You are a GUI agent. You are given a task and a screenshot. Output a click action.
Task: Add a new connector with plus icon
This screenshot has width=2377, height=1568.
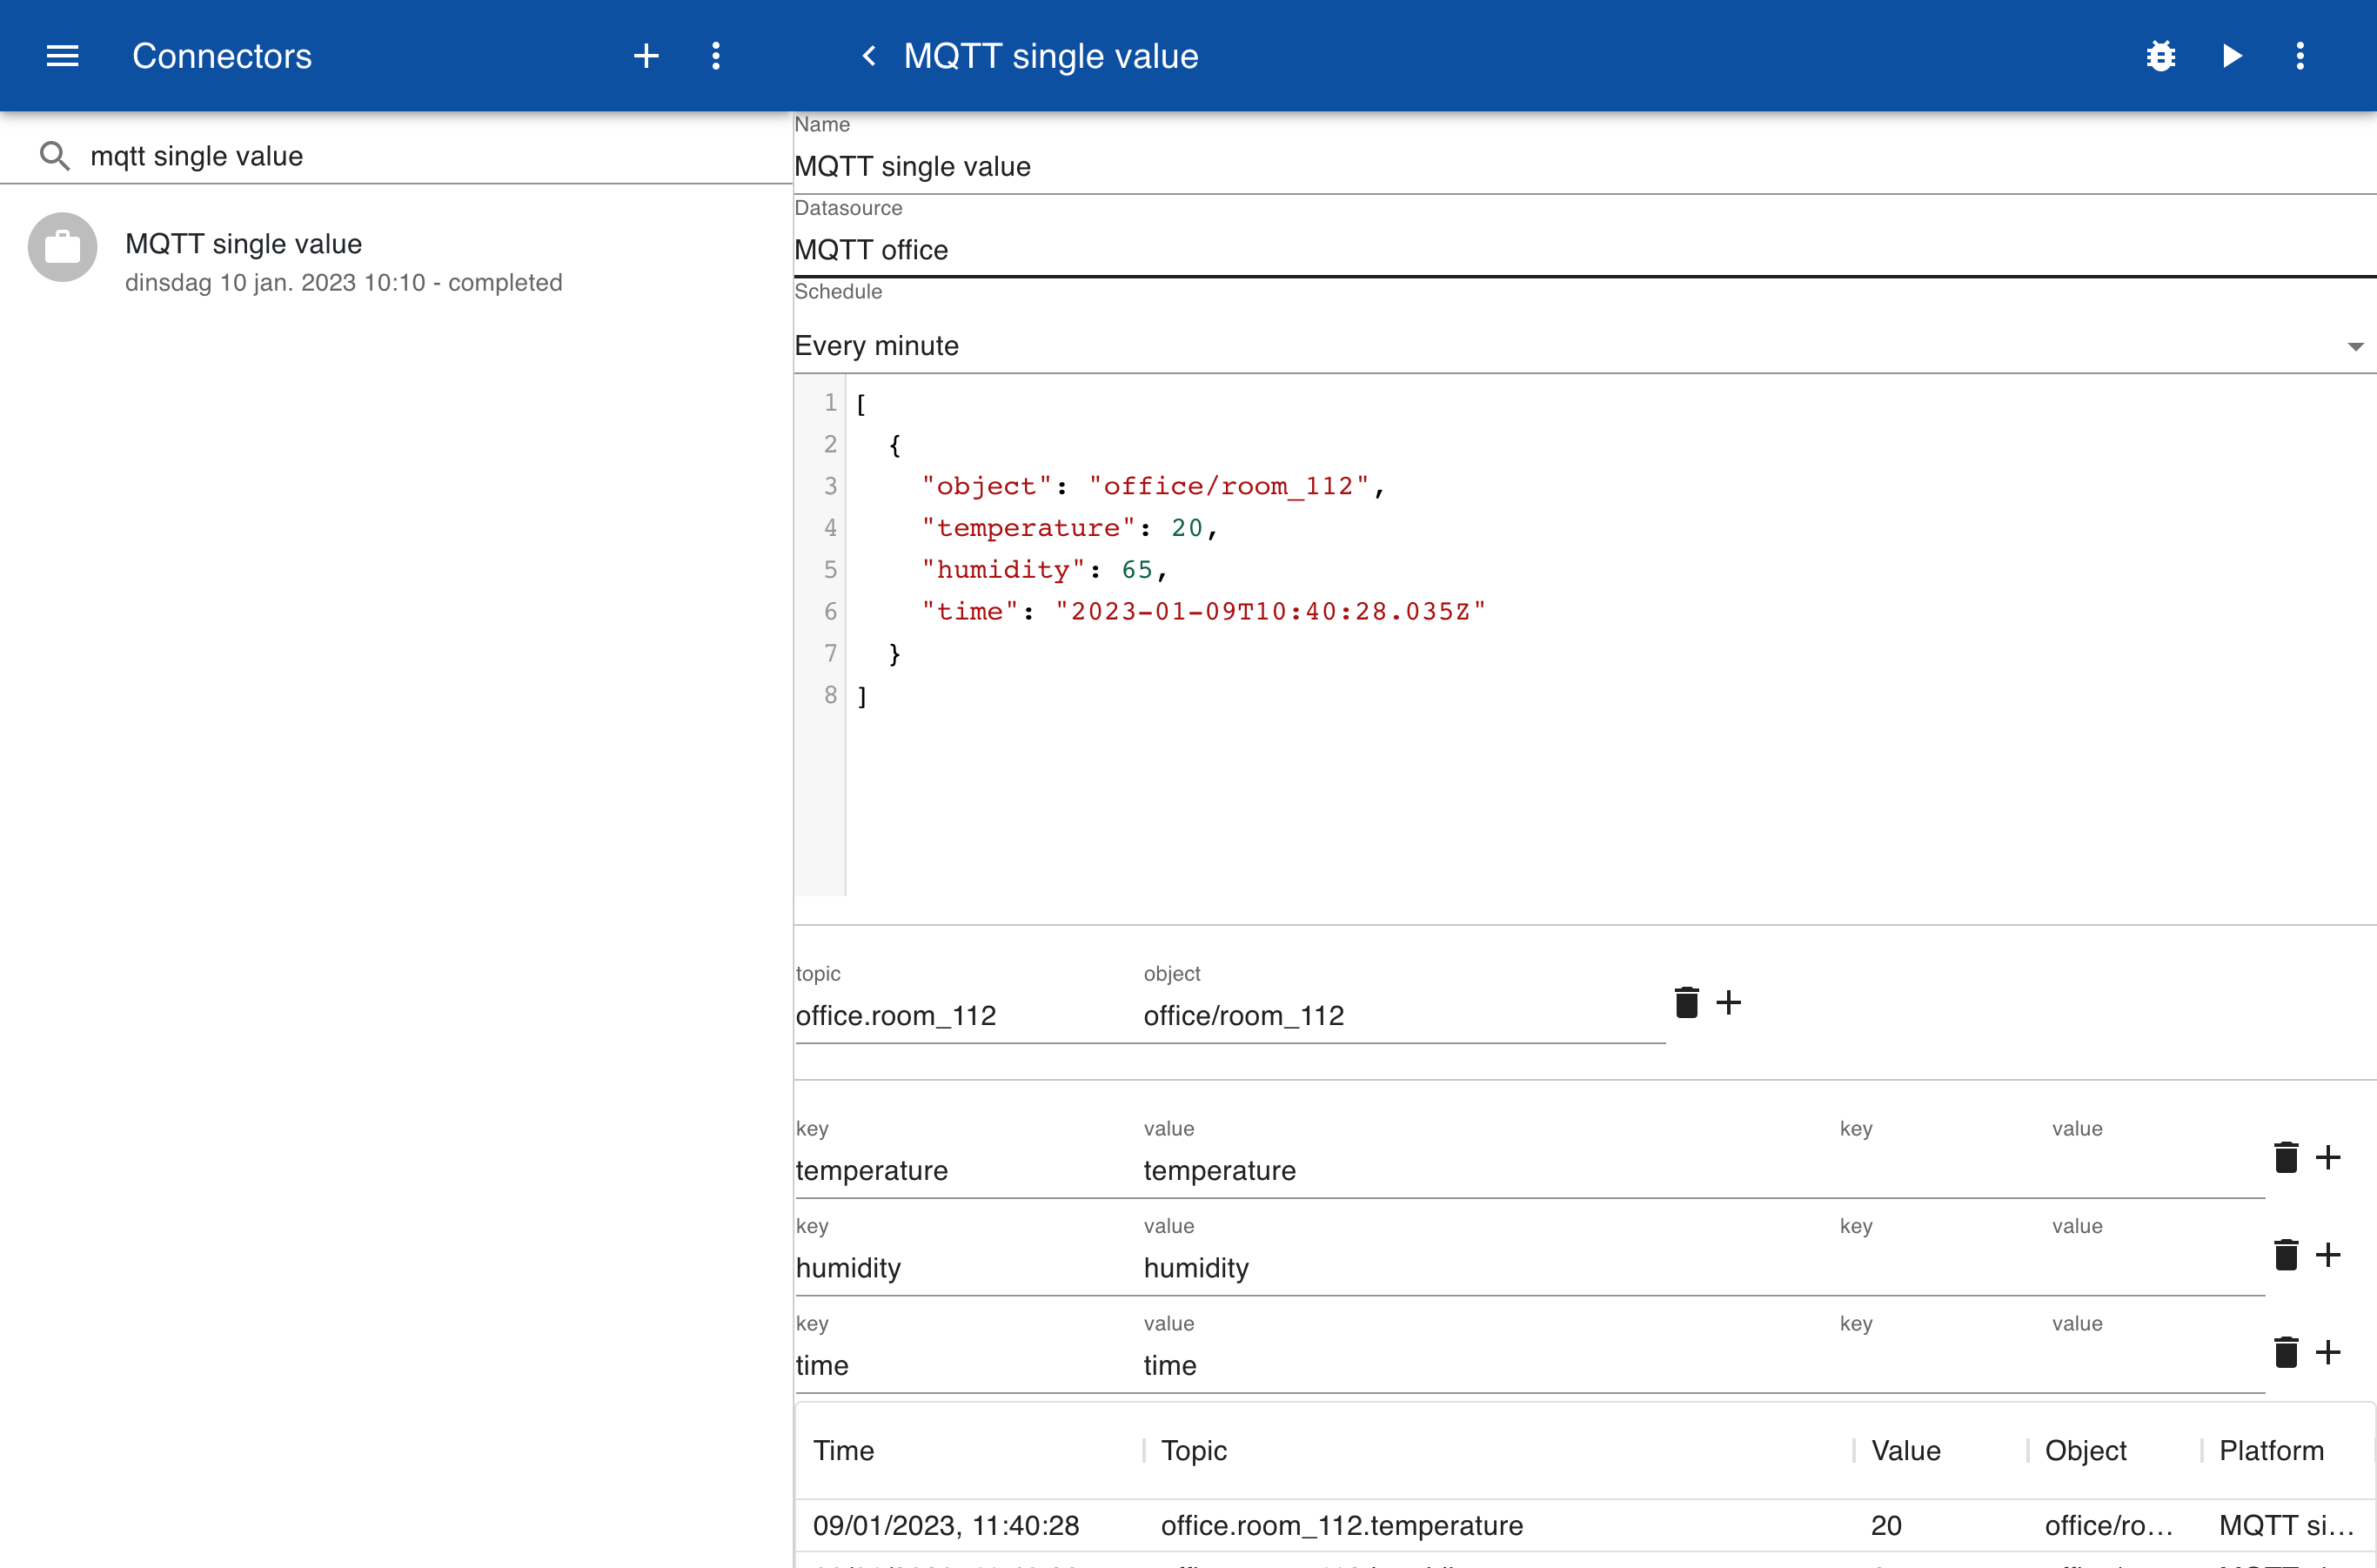coord(646,56)
